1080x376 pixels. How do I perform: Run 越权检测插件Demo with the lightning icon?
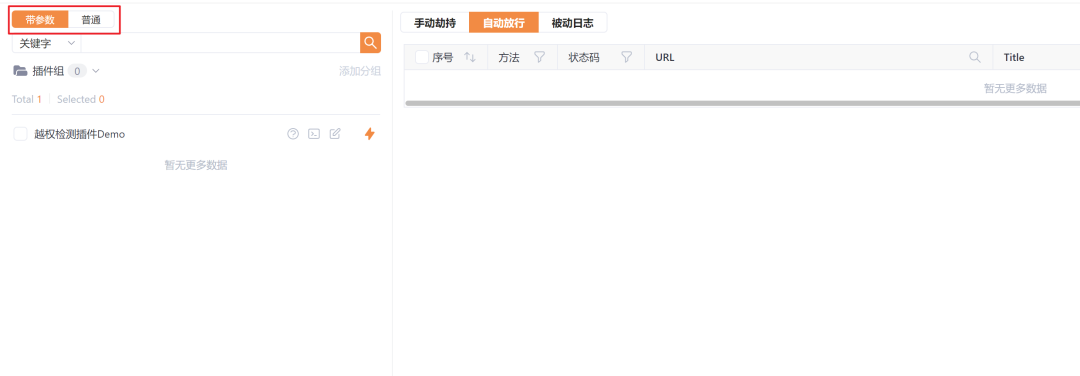[x=370, y=134]
